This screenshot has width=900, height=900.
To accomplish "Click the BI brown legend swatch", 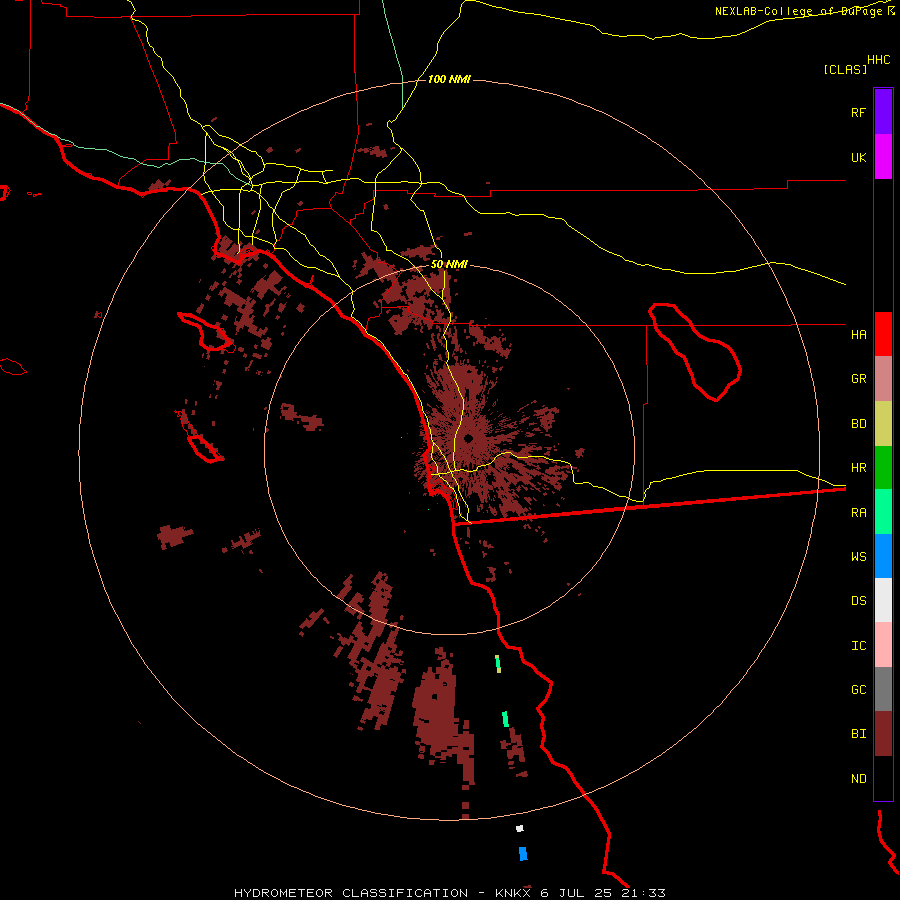I will point(883,734).
